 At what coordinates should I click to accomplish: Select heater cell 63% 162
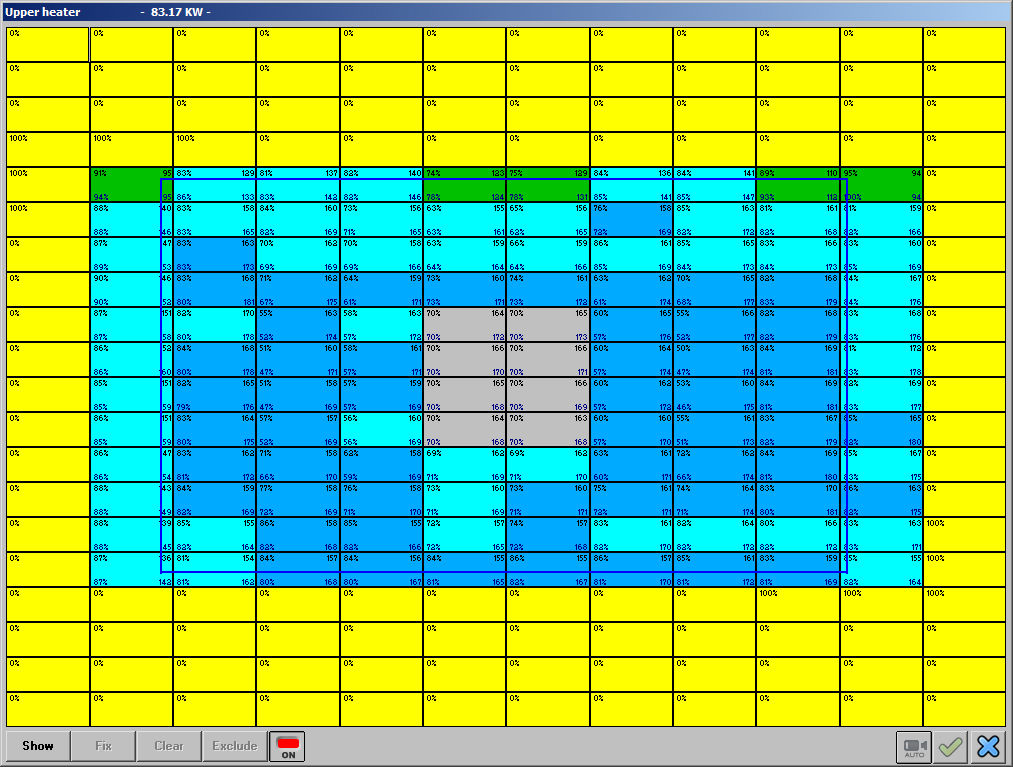pyautogui.click(x=631, y=289)
